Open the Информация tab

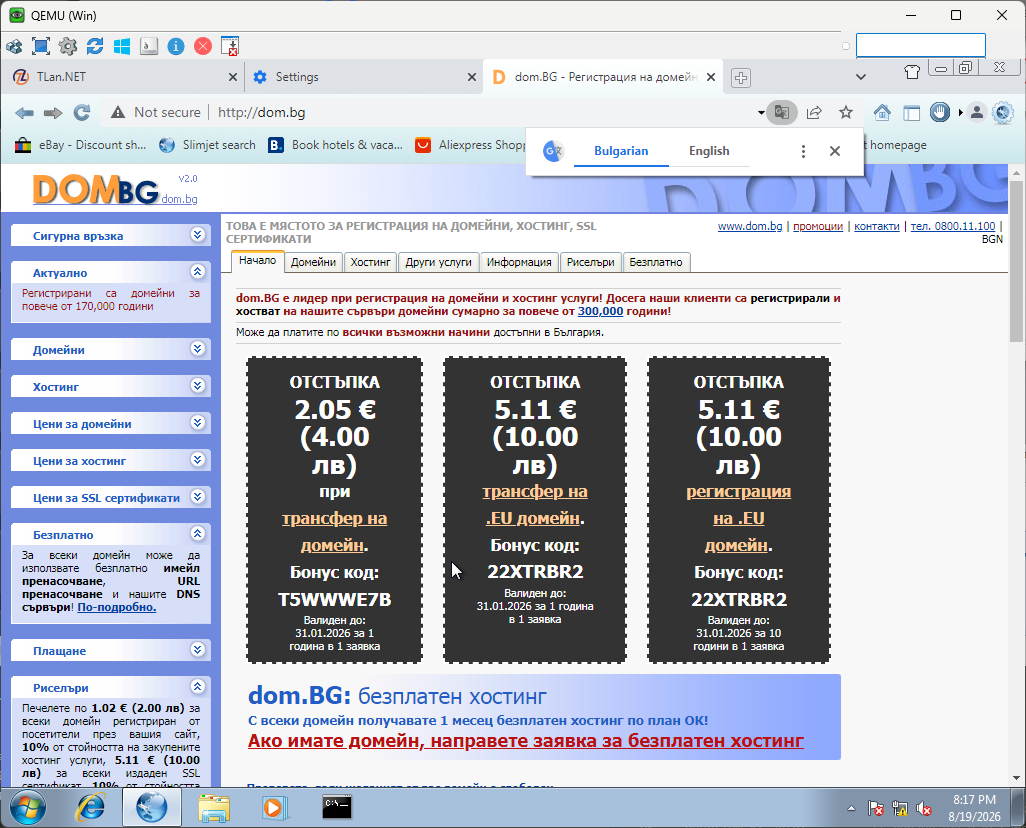(519, 262)
